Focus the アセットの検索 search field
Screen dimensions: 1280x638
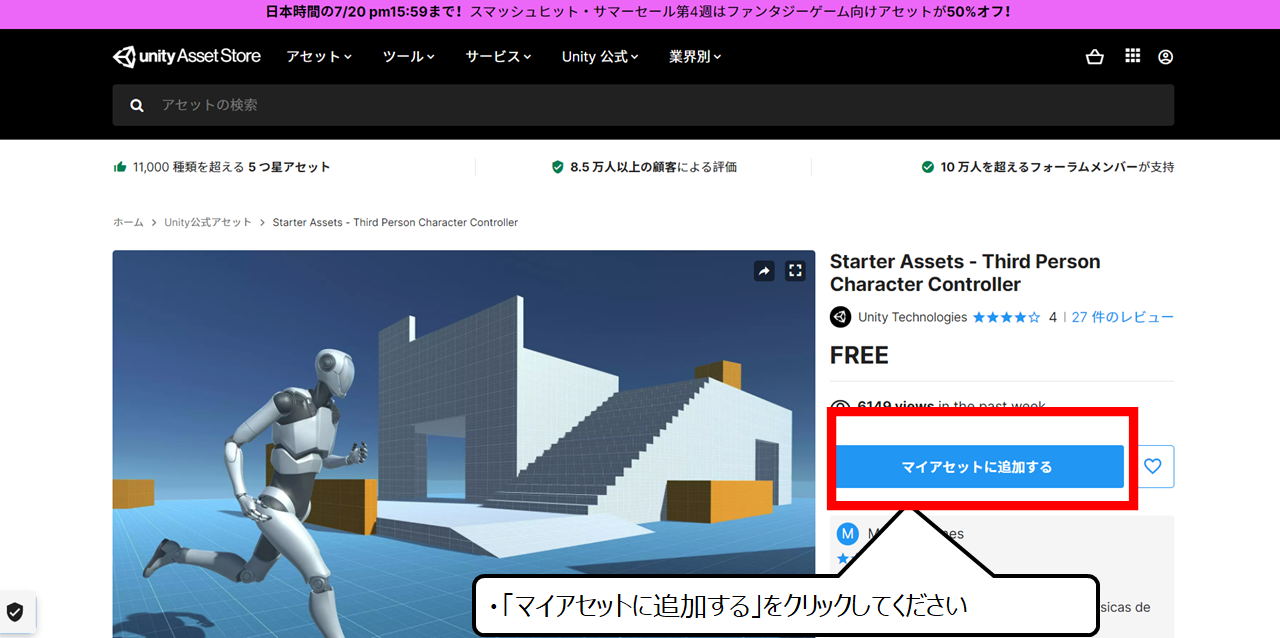click(643, 105)
